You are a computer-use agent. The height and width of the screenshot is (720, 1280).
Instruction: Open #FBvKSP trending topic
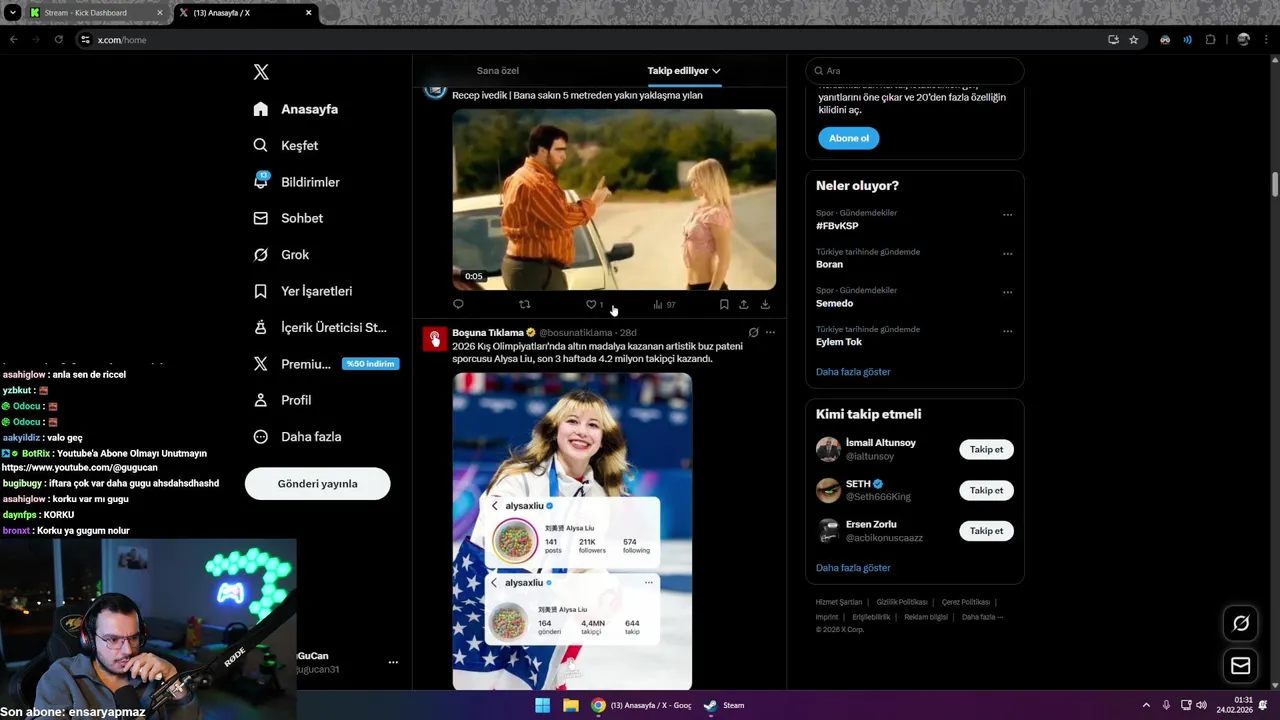click(x=837, y=226)
